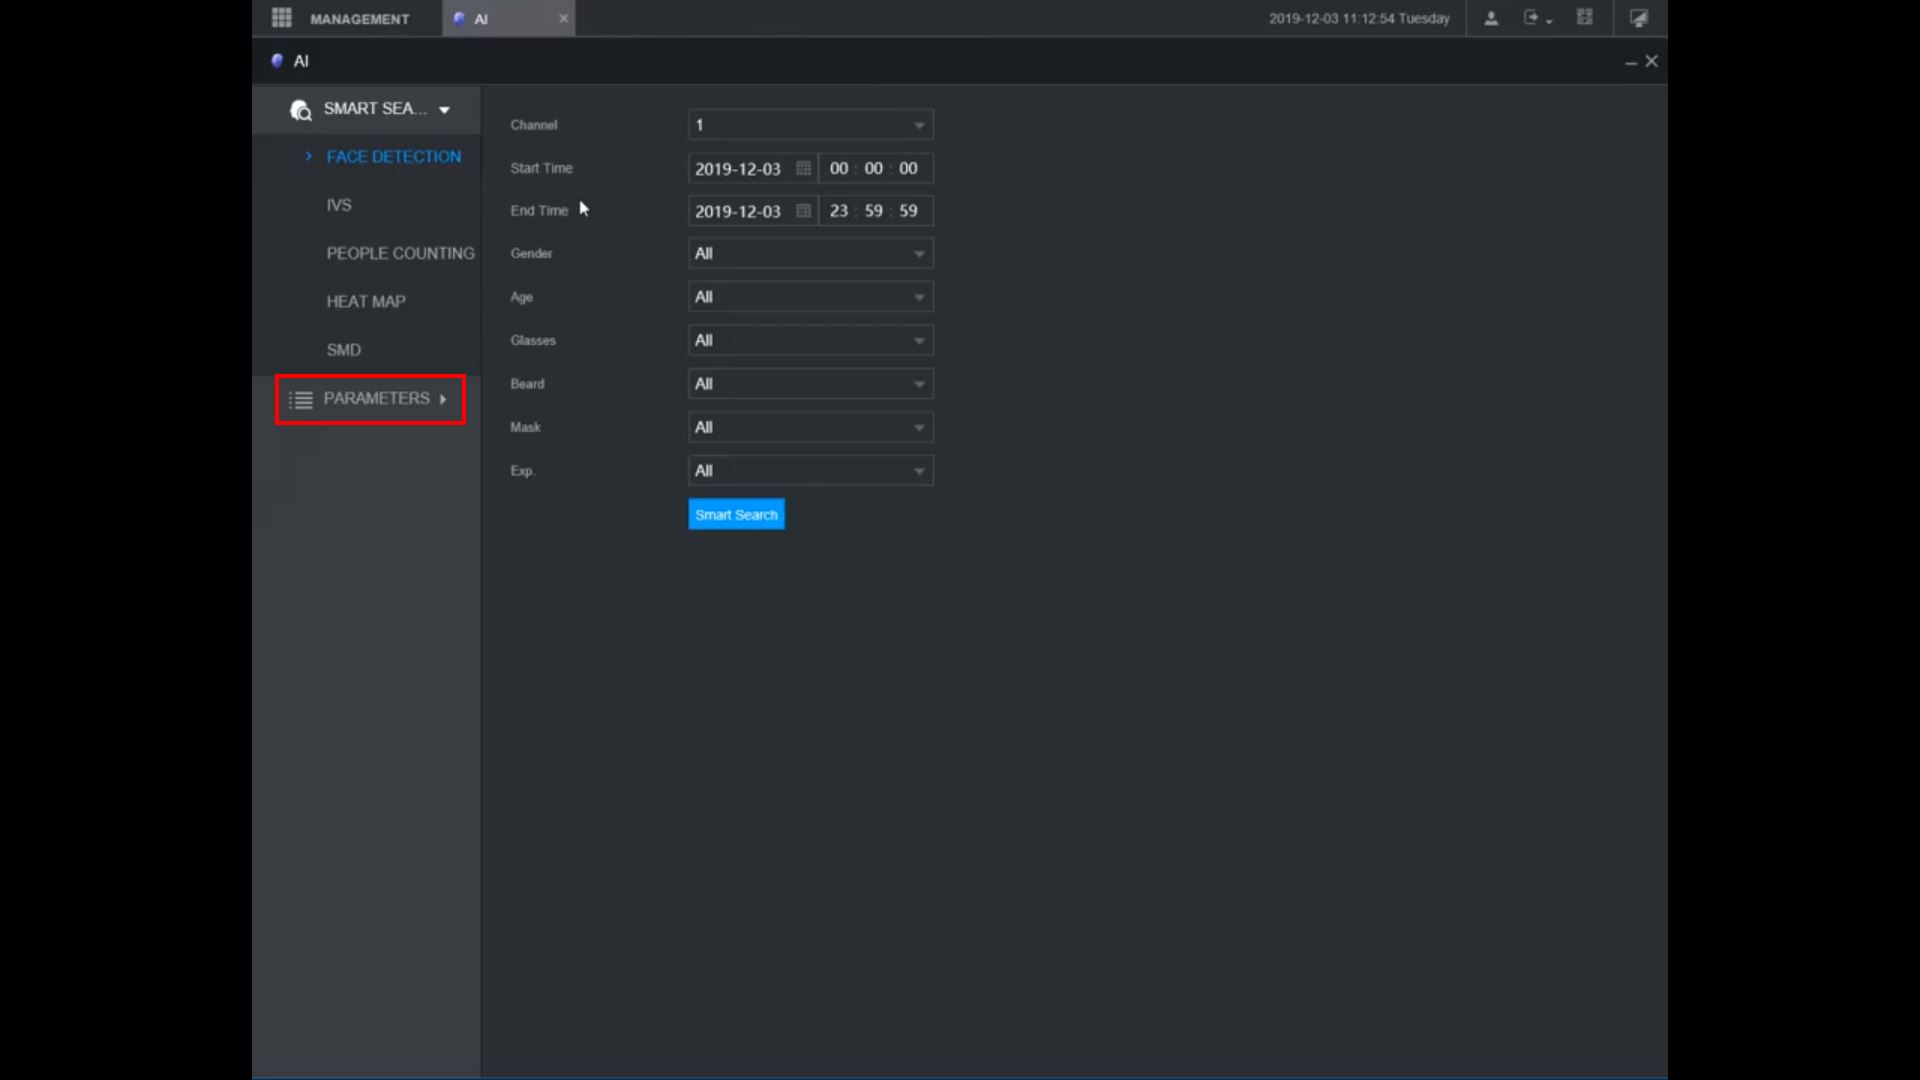Select IVS in the sidebar
Viewport: 1920px width, 1080px height.
pos(339,205)
